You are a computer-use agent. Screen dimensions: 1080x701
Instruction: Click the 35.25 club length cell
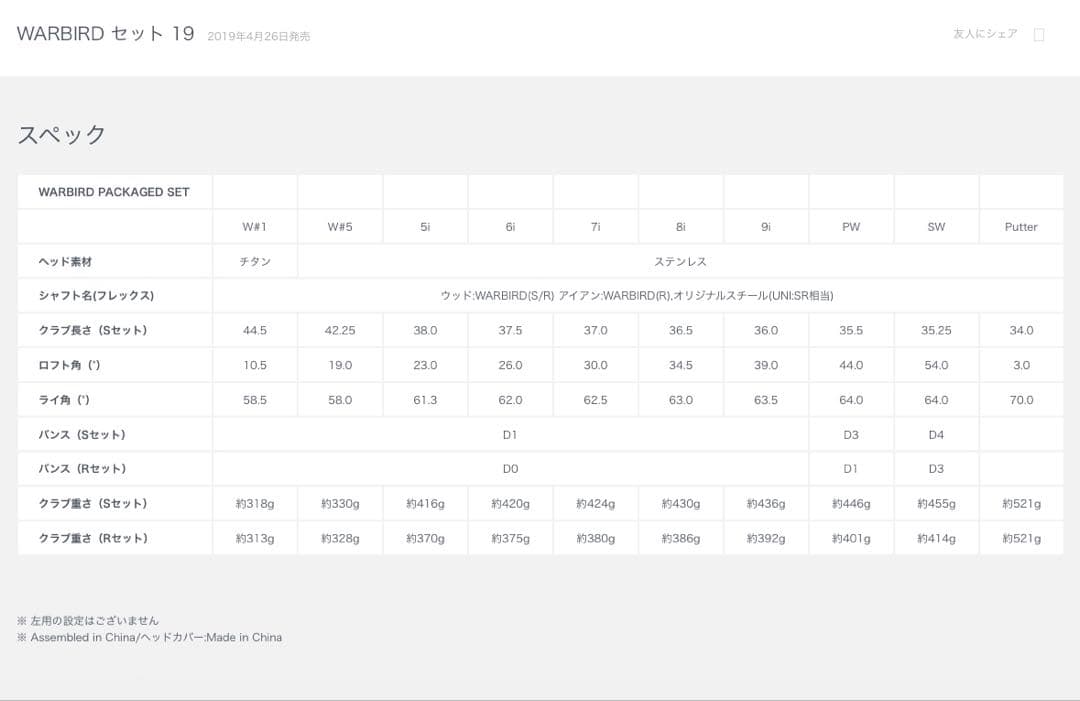tap(936, 331)
